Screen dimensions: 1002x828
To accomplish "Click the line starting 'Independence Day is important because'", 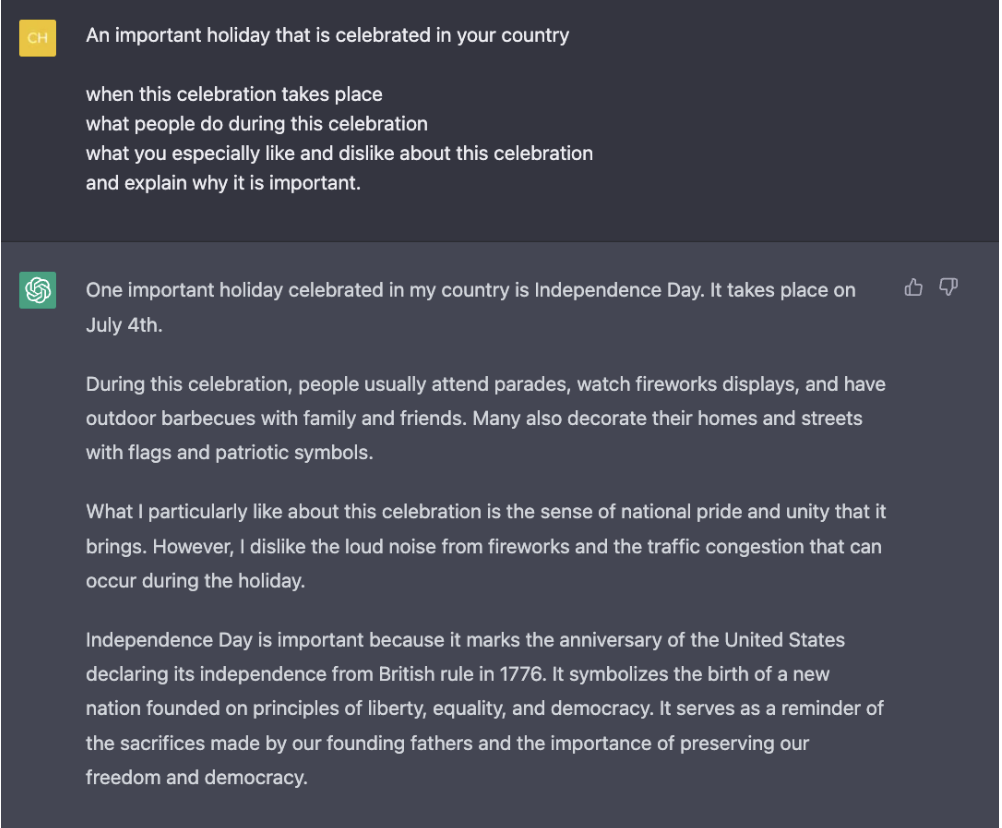I will tap(465, 641).
